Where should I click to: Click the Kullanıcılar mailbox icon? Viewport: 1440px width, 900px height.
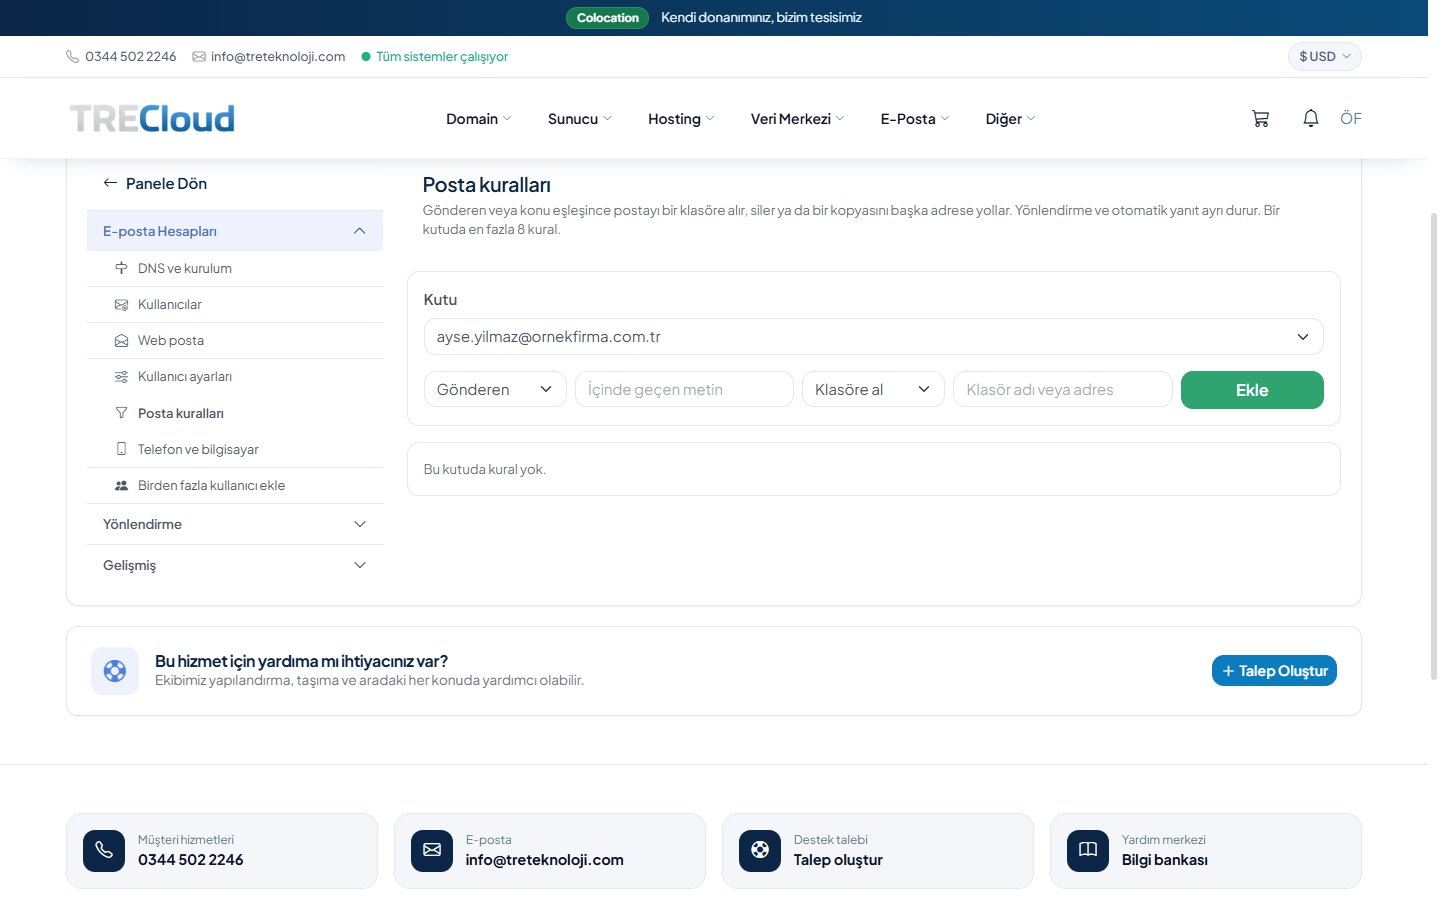click(121, 304)
